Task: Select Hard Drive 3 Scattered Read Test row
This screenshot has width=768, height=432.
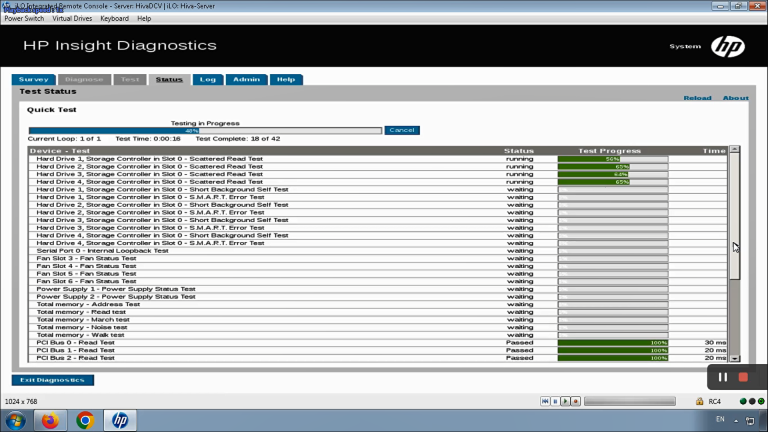Action: tap(378, 174)
